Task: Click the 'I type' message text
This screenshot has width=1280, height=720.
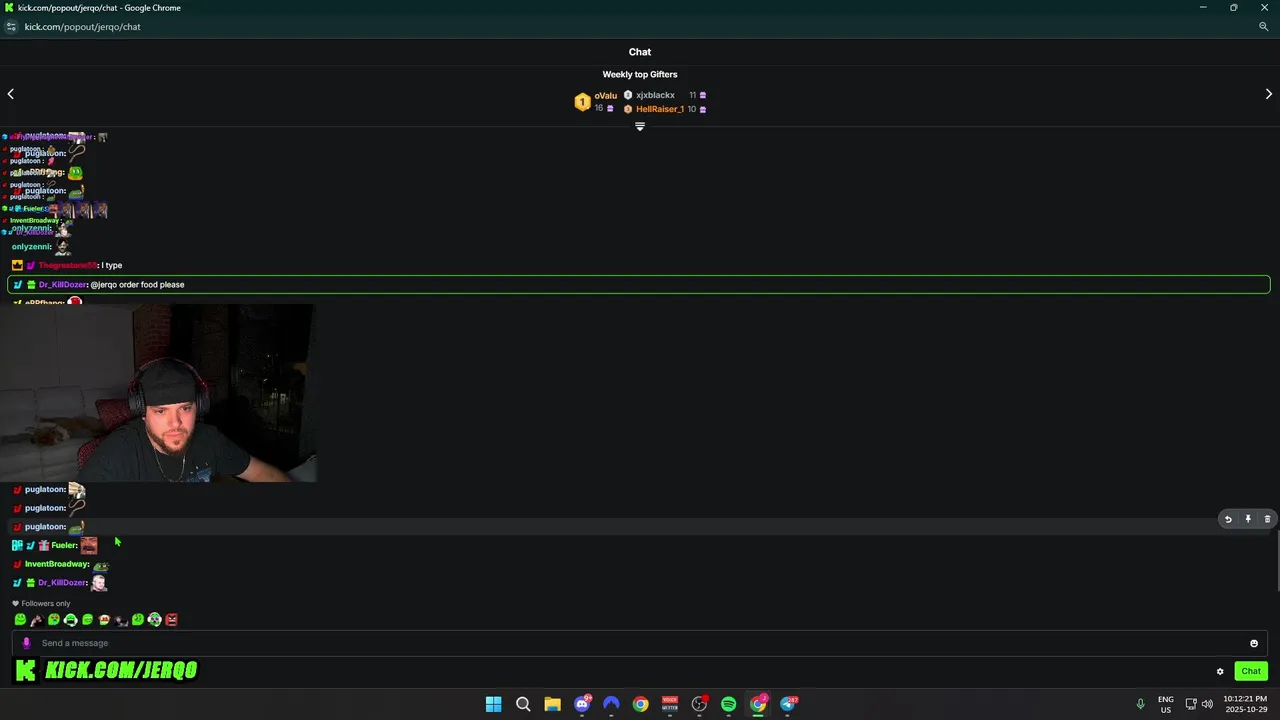Action: (112, 265)
